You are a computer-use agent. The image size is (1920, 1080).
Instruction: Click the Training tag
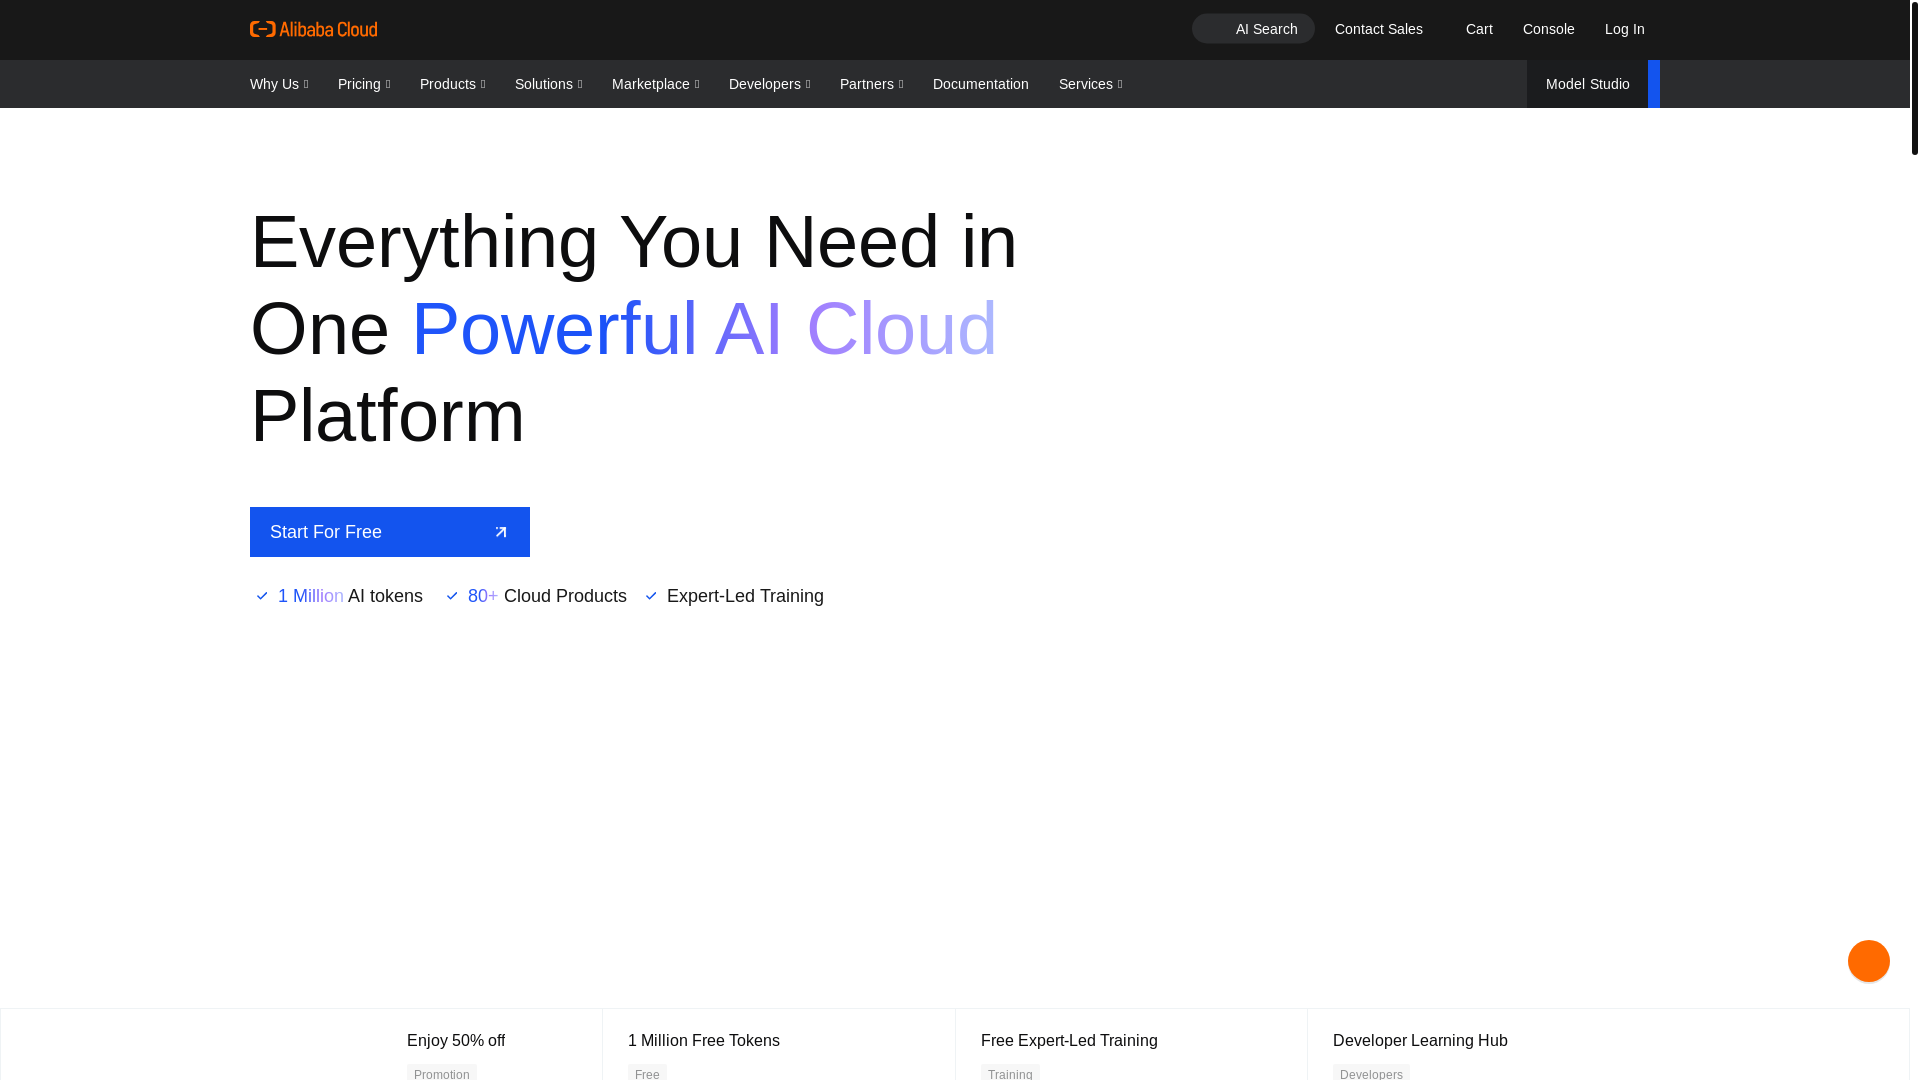point(1010,1073)
